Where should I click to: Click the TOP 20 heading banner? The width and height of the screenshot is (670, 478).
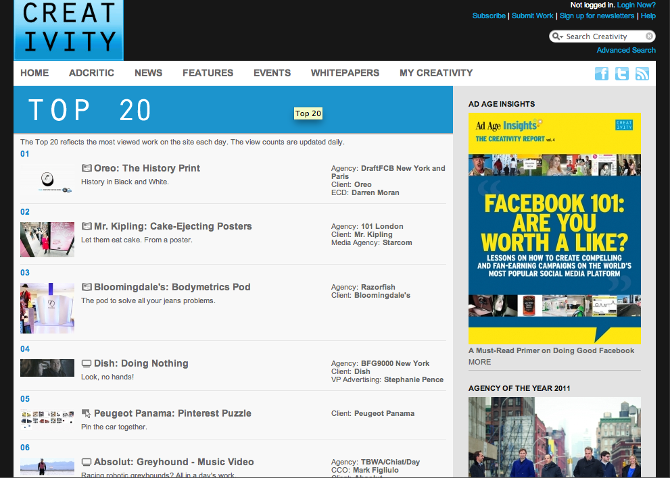click(x=233, y=110)
